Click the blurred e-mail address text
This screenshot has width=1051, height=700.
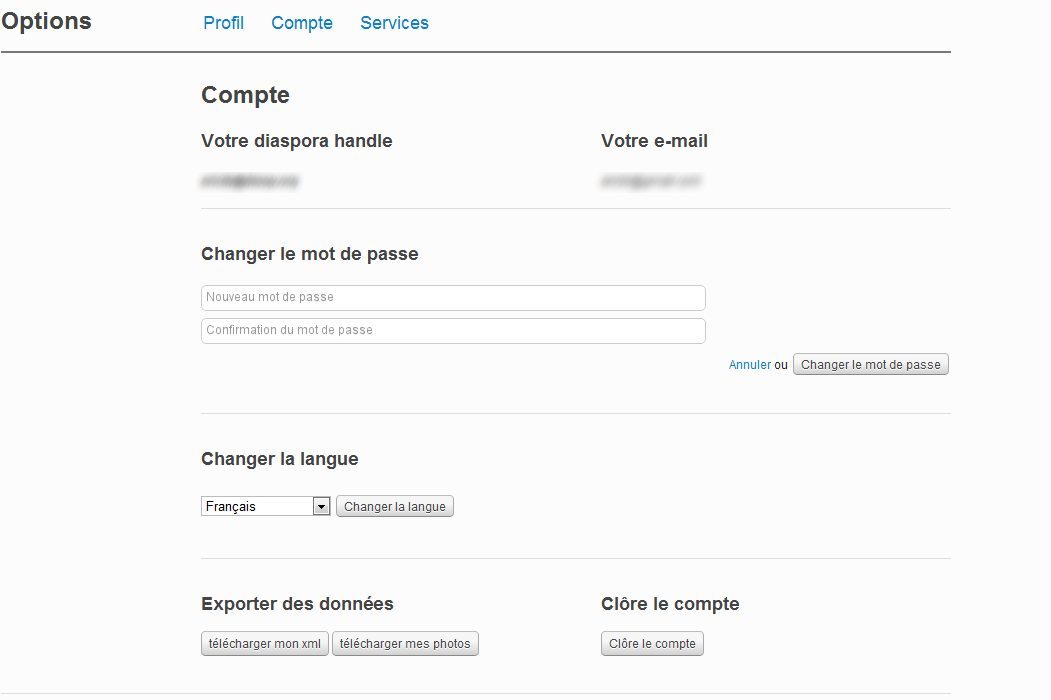(650, 181)
